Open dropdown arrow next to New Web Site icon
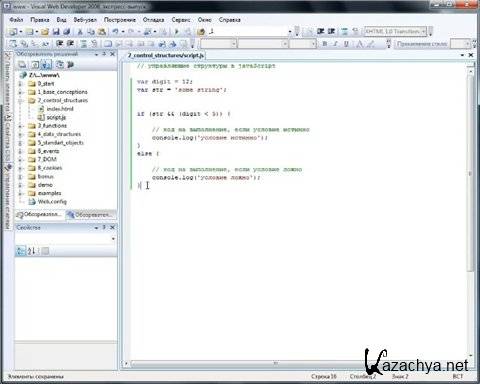The image size is (480, 384). pos(21,32)
